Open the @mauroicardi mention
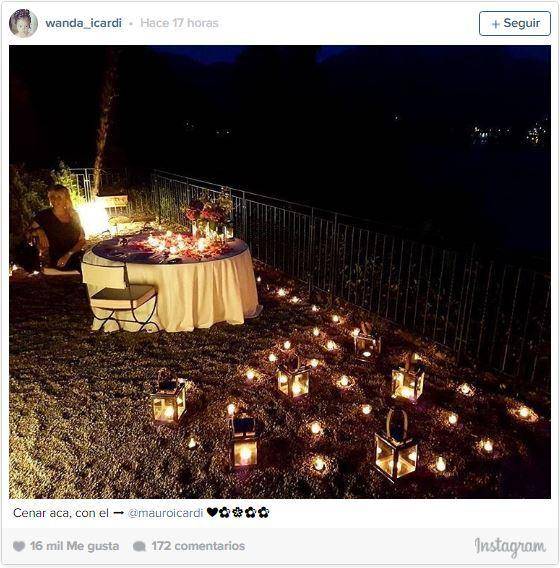The image size is (560, 568). point(166,513)
